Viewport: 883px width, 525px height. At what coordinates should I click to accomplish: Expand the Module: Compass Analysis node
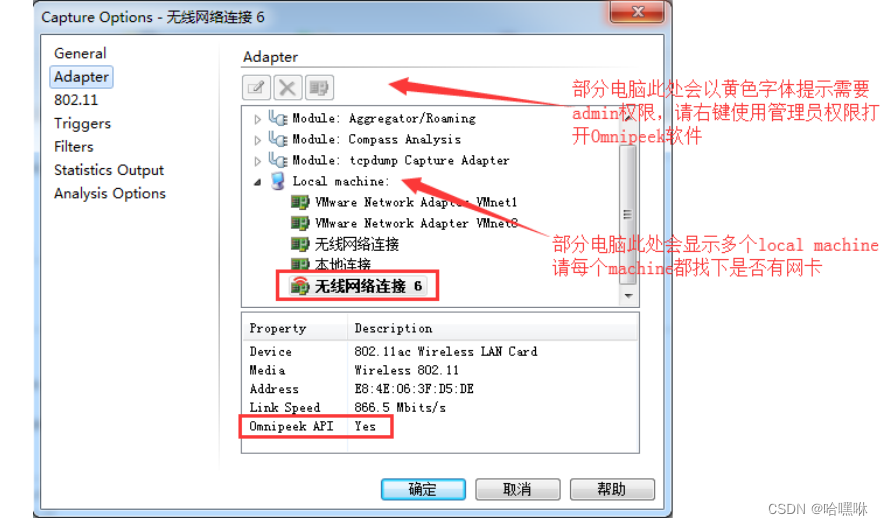tap(257, 140)
